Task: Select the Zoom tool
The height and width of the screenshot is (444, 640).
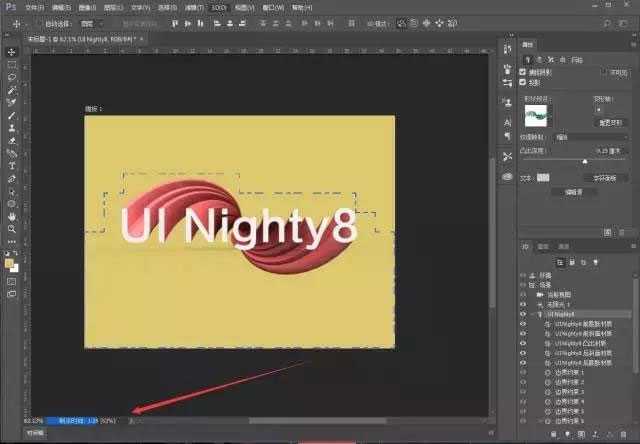Action: click(11, 228)
